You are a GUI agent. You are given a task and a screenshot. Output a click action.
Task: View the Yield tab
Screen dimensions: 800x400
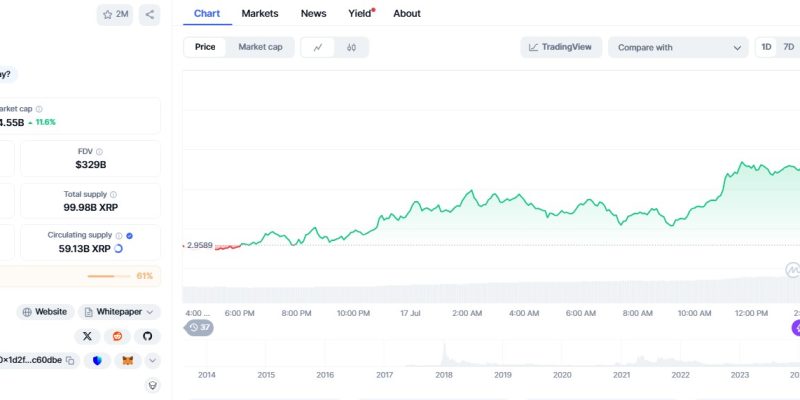361,14
